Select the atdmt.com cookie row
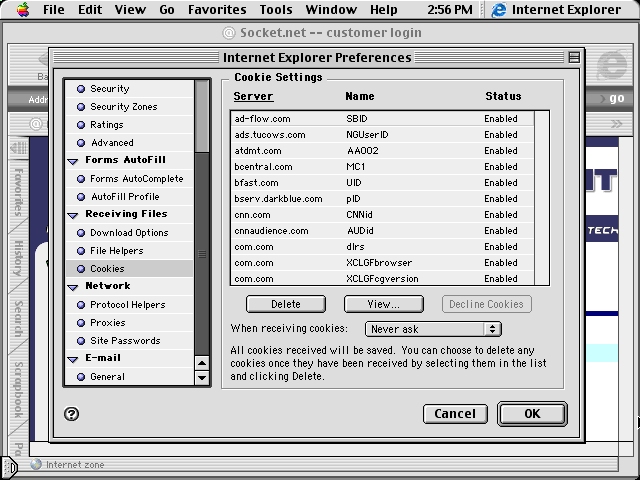 [x=382, y=151]
